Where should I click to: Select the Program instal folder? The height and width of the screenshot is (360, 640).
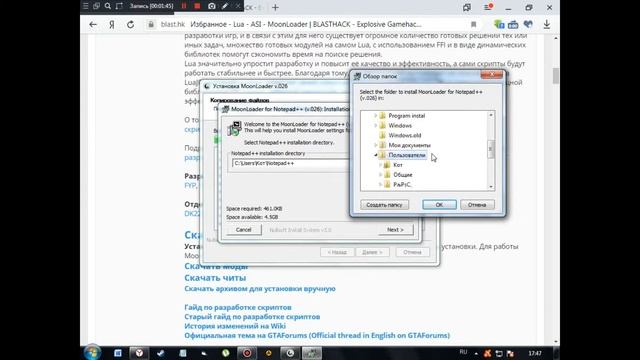[x=407, y=116]
